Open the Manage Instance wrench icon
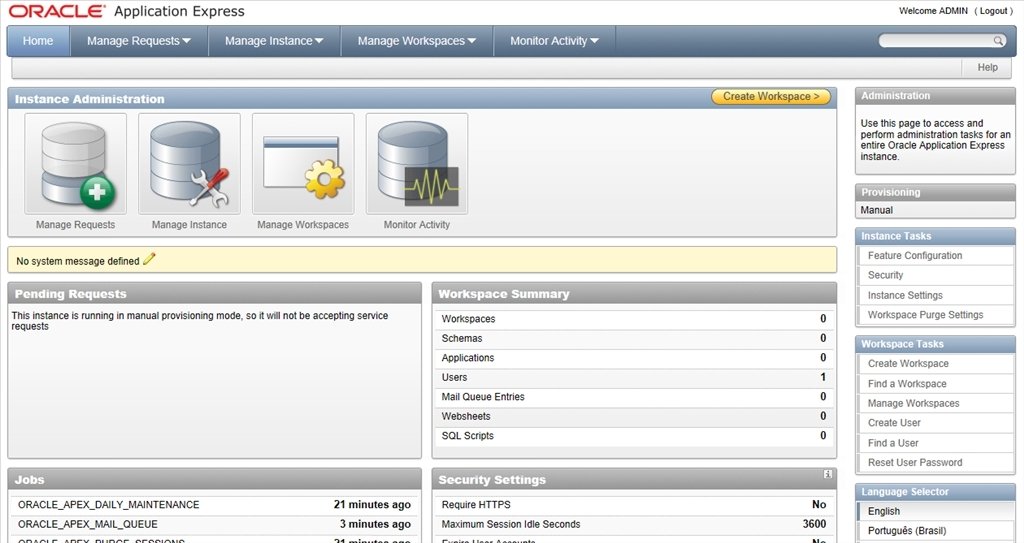This screenshot has height=543, width=1024. click(x=189, y=163)
